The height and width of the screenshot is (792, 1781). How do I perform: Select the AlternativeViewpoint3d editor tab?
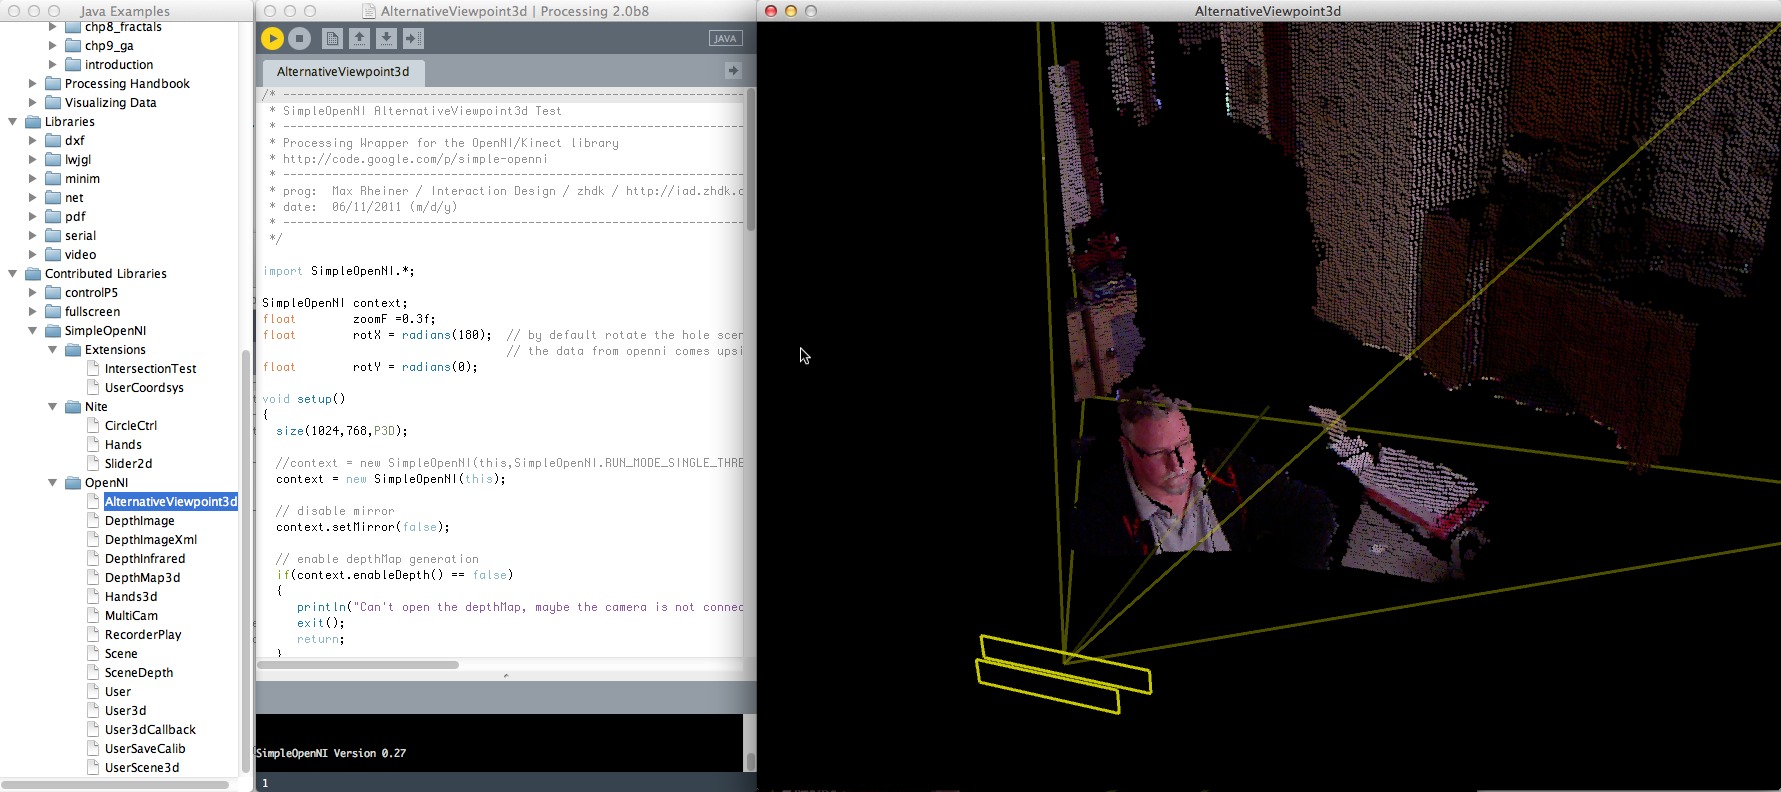tap(343, 72)
